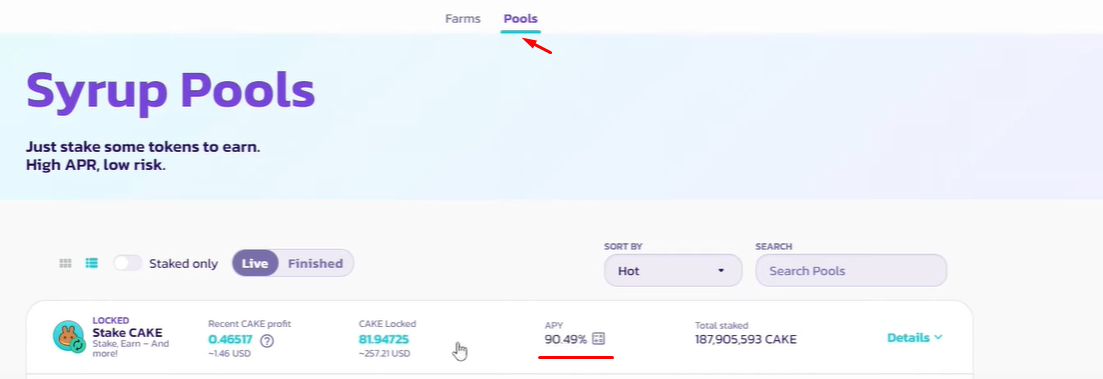Click the Details chevron arrow
This screenshot has height=379, width=1103.
[x=938, y=338]
